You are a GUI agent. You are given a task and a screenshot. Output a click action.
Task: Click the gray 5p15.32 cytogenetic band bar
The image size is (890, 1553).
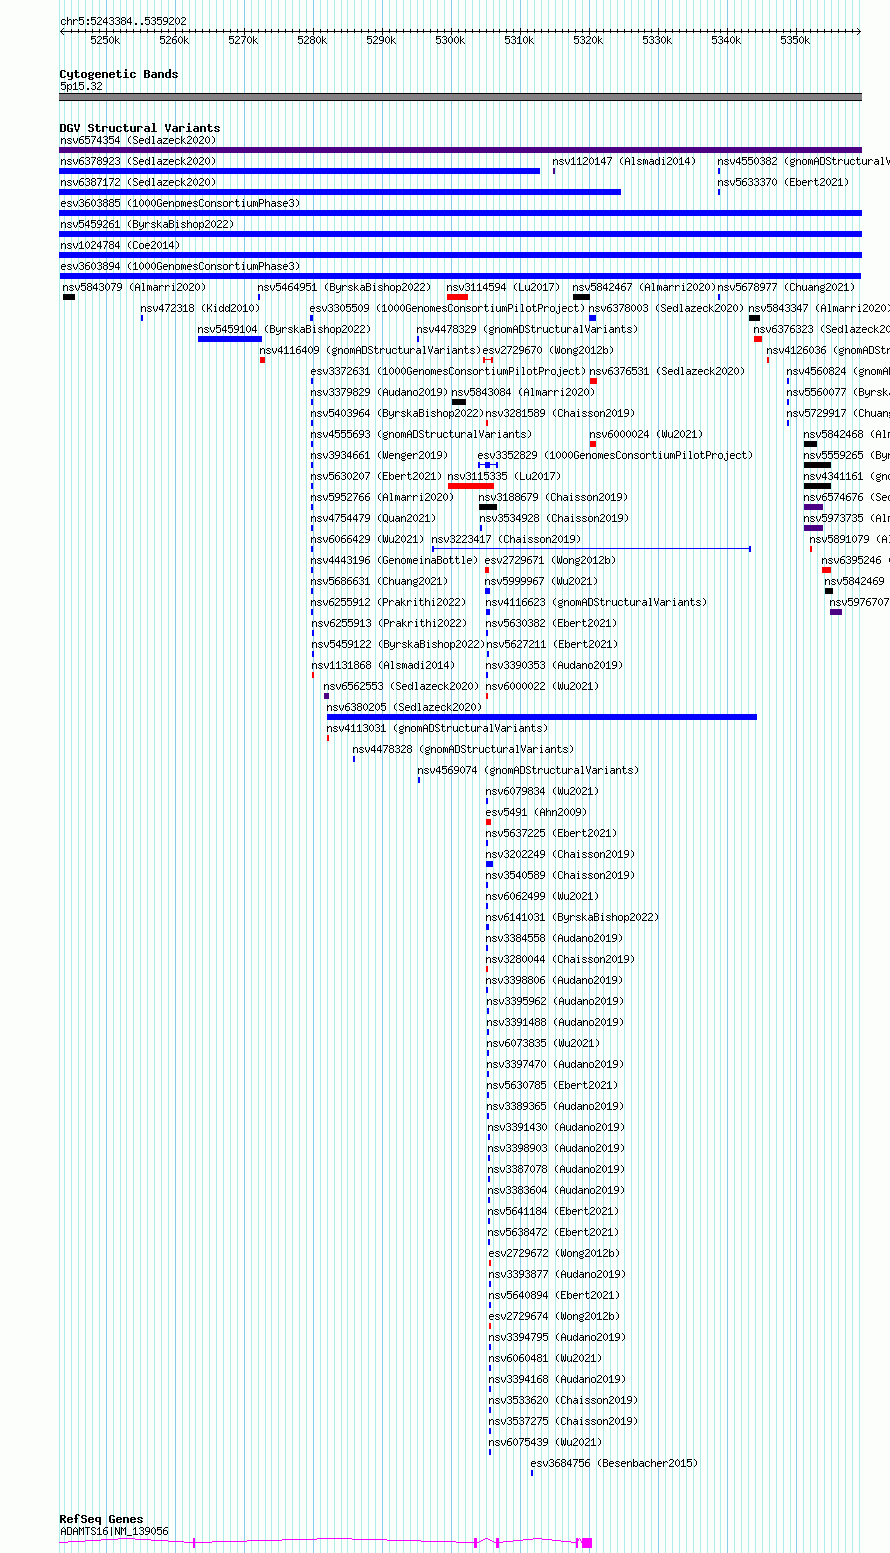click(460, 97)
